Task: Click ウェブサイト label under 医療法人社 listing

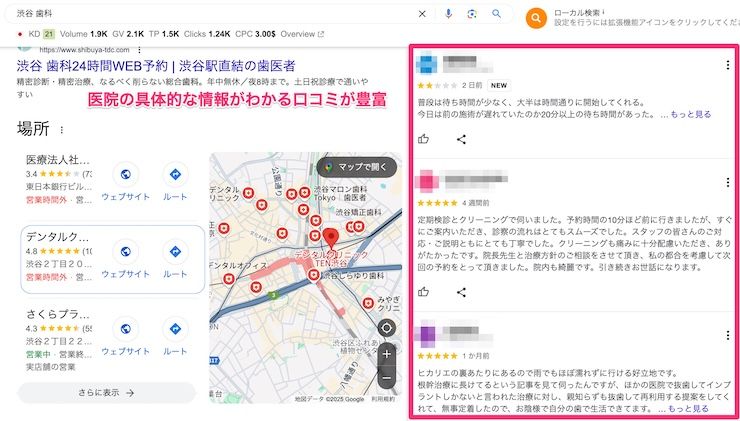Action: click(126, 197)
